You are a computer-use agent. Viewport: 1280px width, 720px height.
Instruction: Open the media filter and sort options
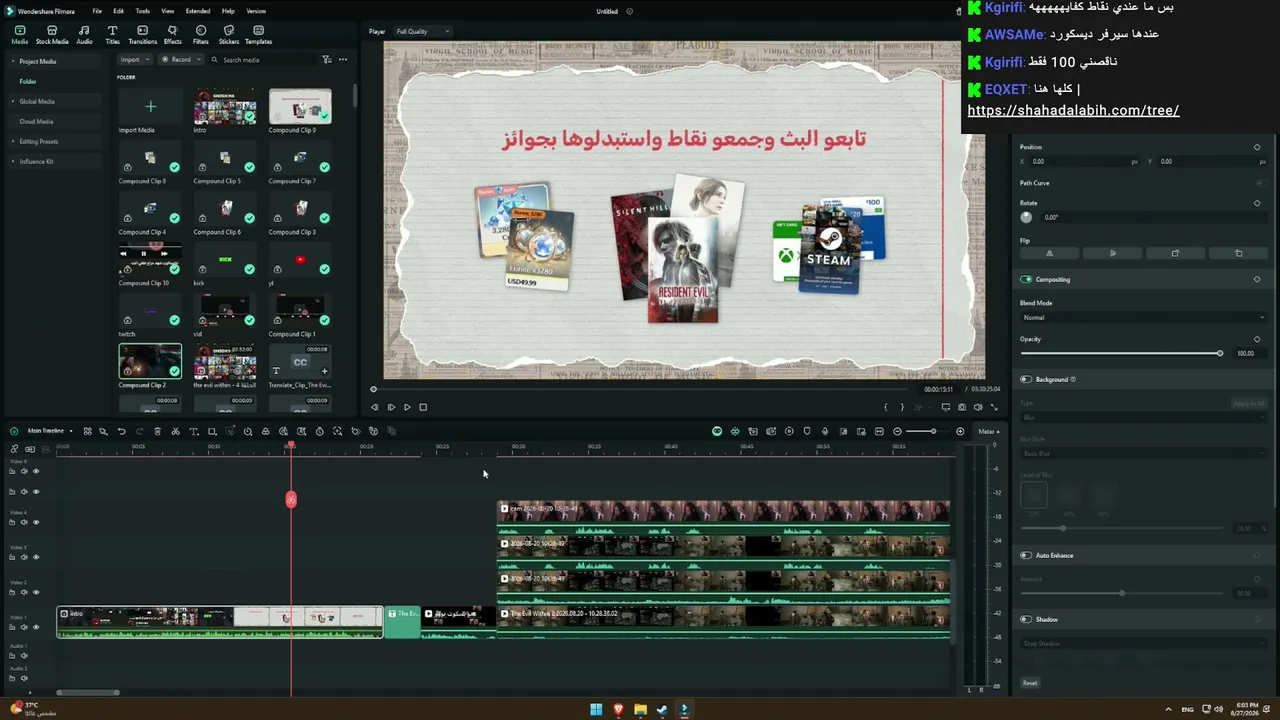pos(327,60)
